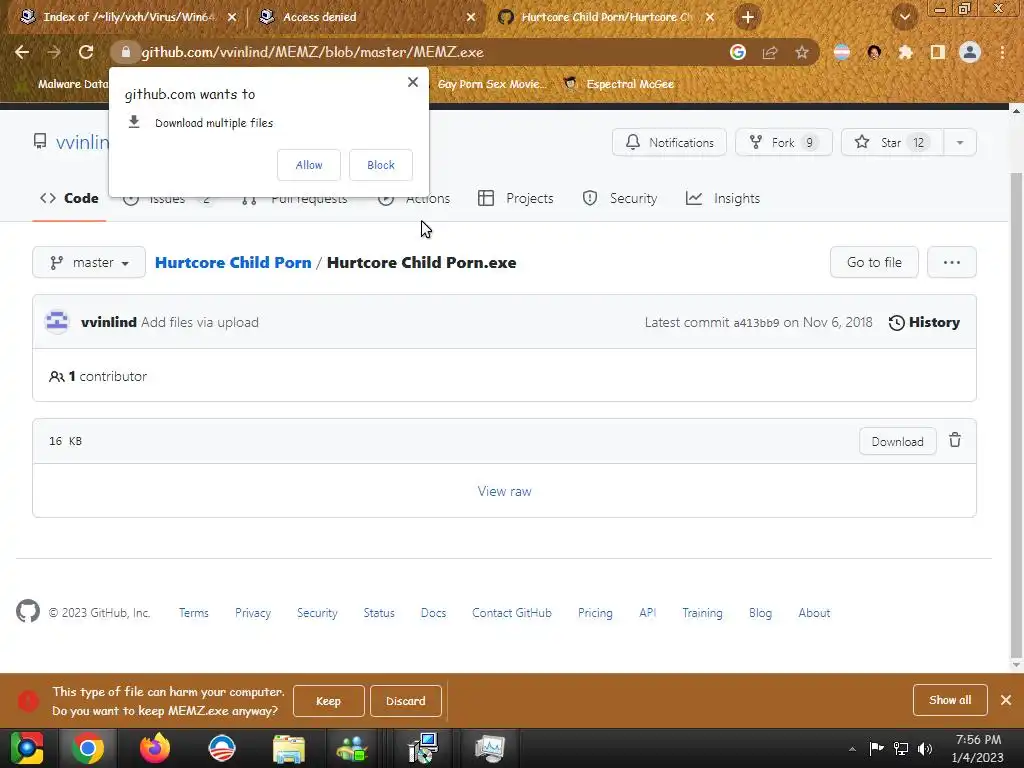Click the vvinlind commit author link
Viewport: 1024px width, 768px height.
(x=108, y=323)
